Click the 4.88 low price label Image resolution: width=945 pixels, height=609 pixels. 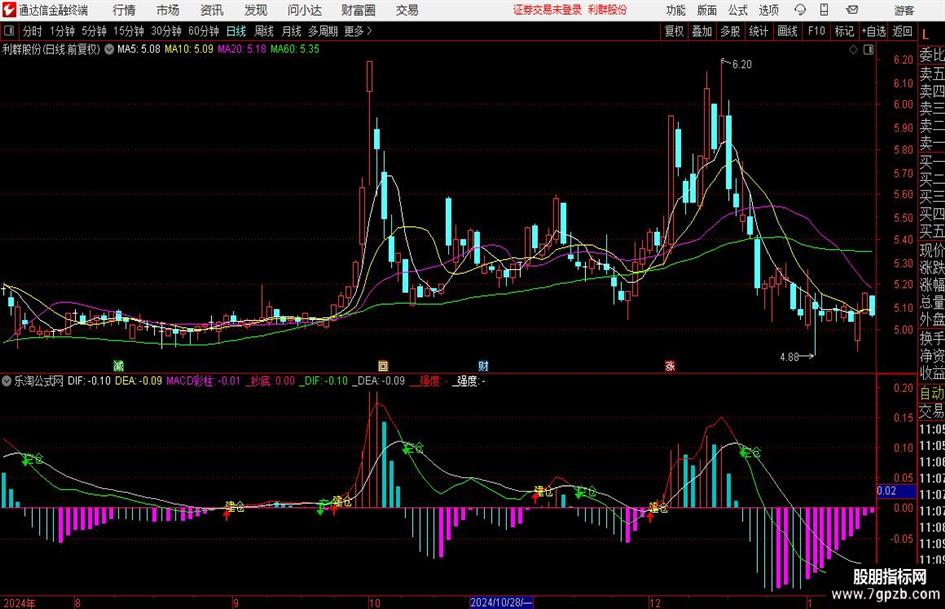click(x=789, y=357)
